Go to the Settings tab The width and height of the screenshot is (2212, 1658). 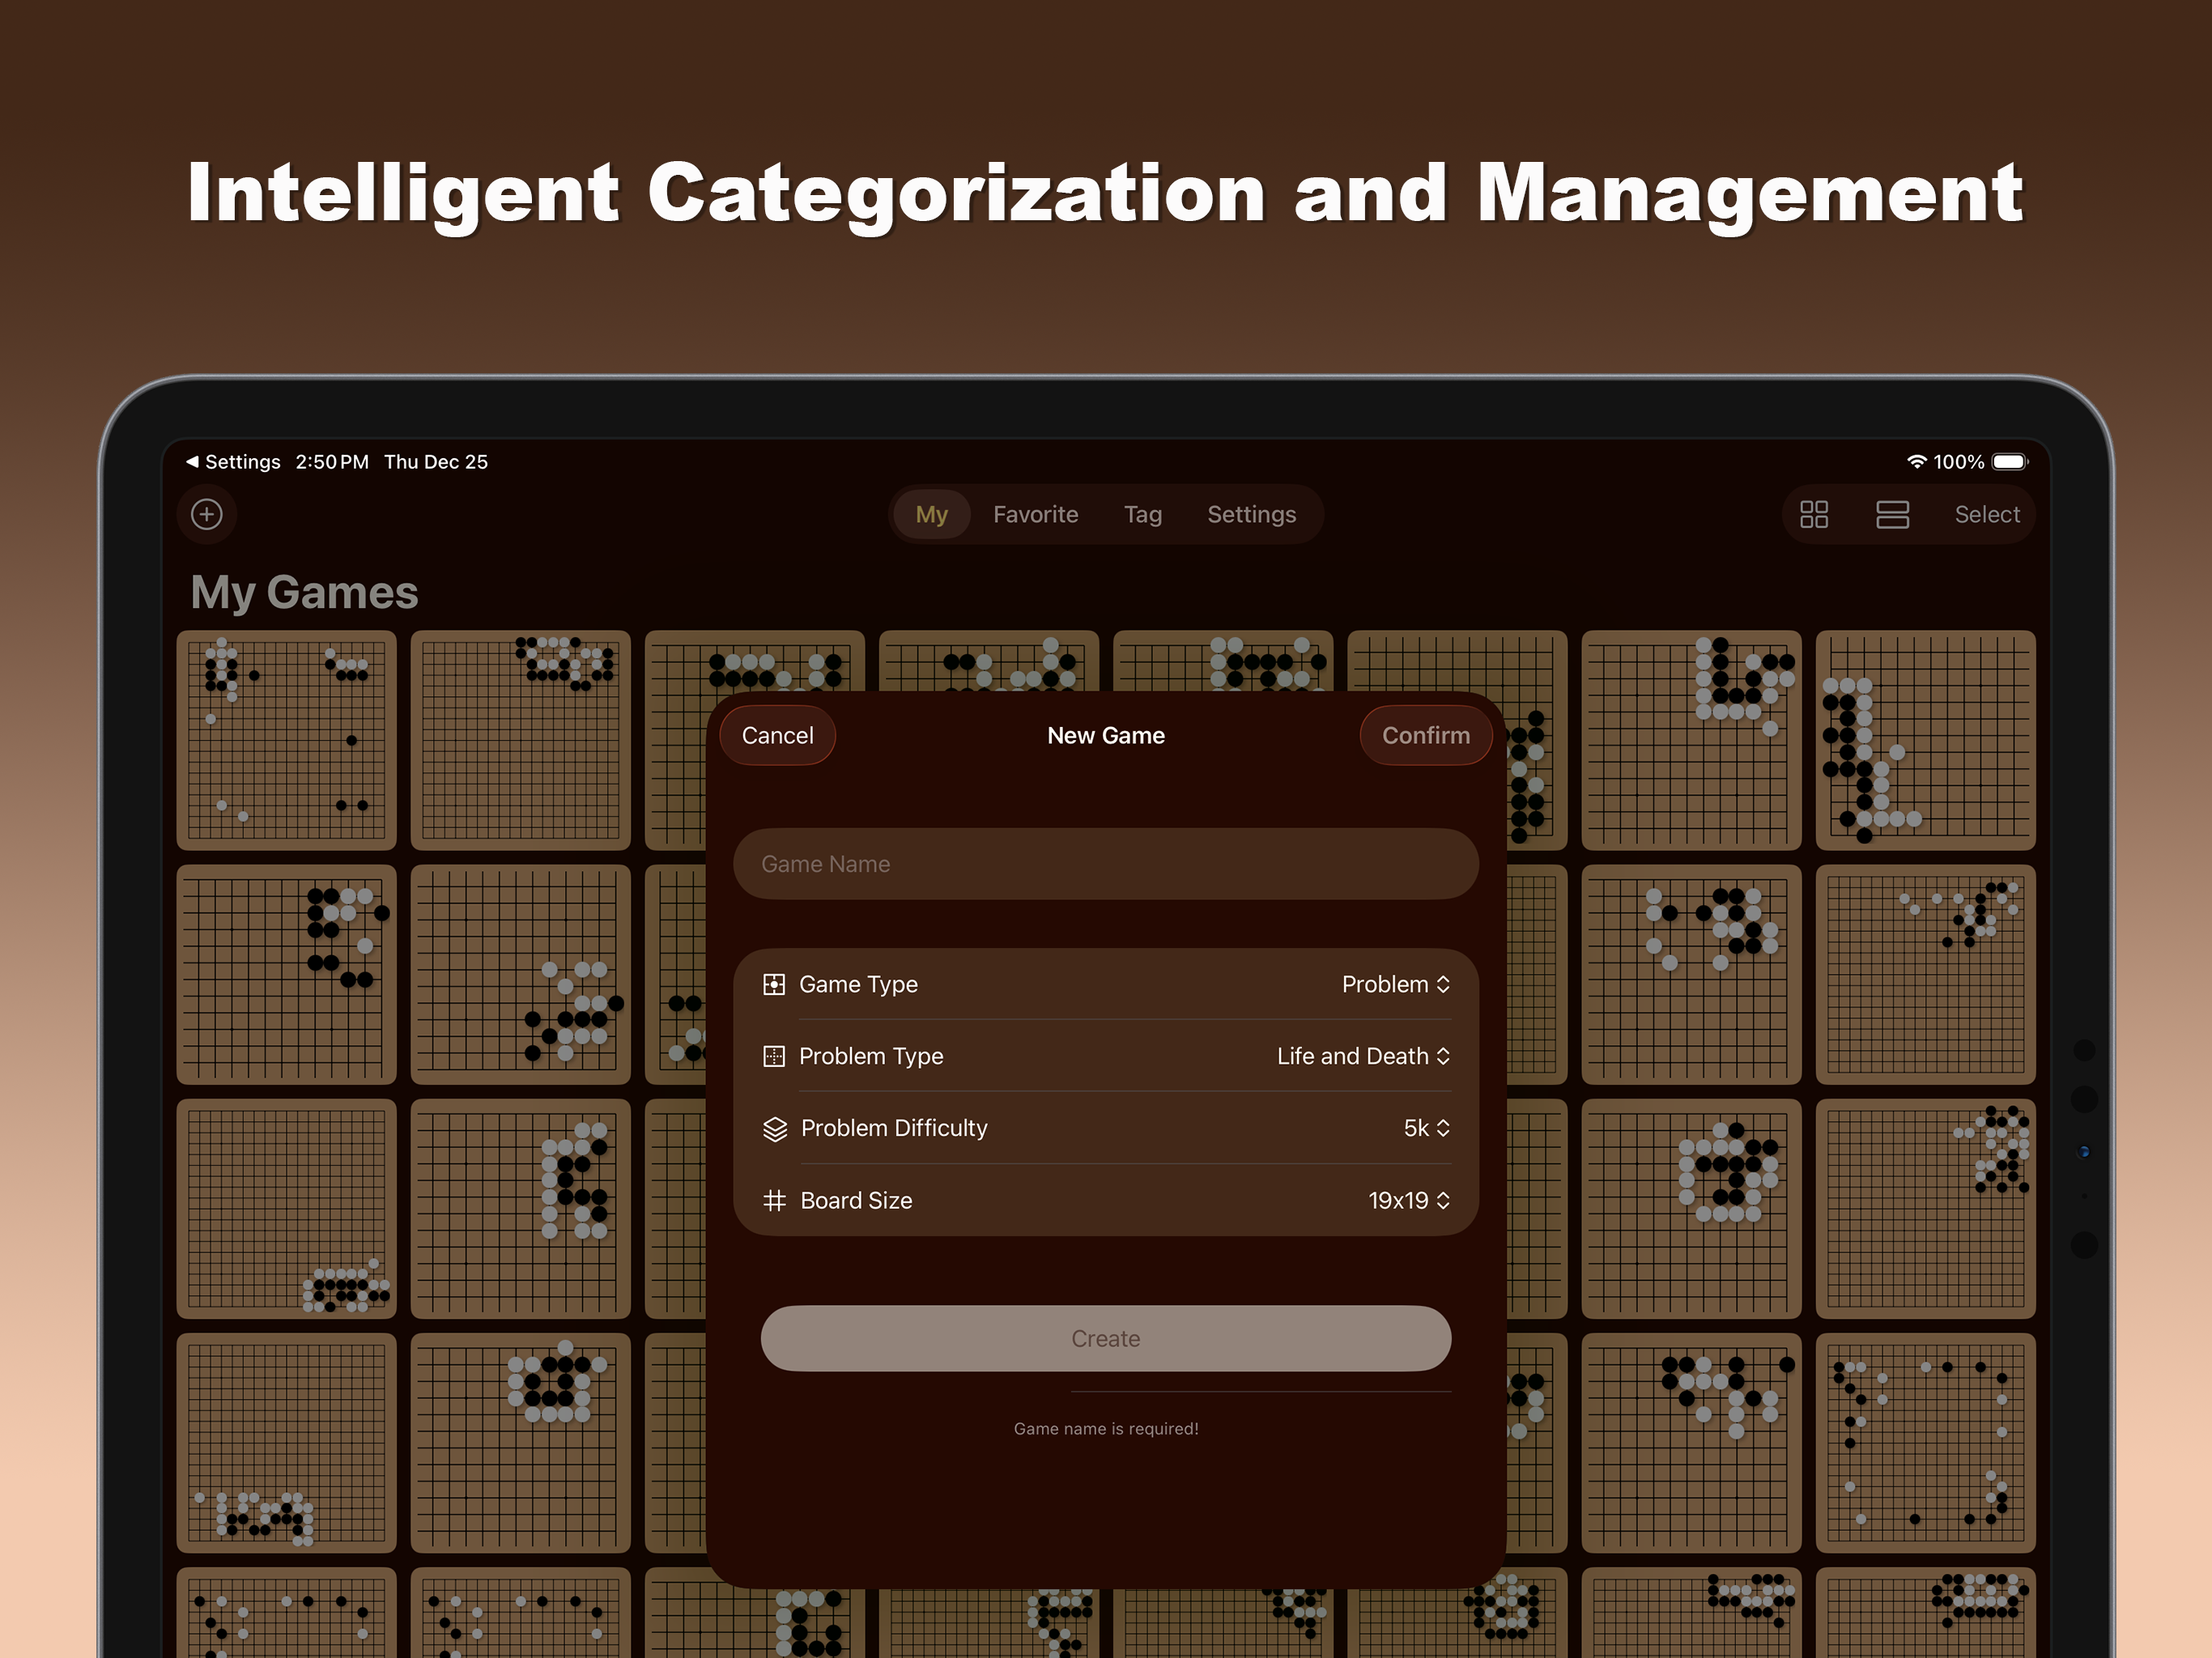coord(1251,514)
